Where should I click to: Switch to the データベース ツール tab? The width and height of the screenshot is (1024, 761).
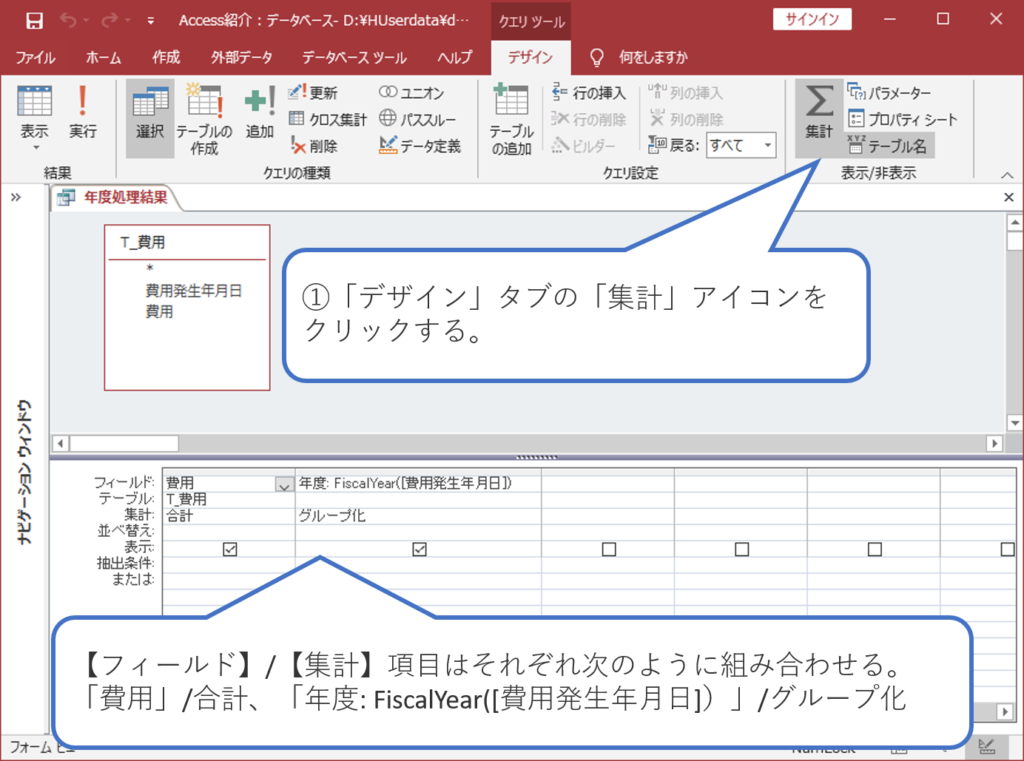point(354,57)
